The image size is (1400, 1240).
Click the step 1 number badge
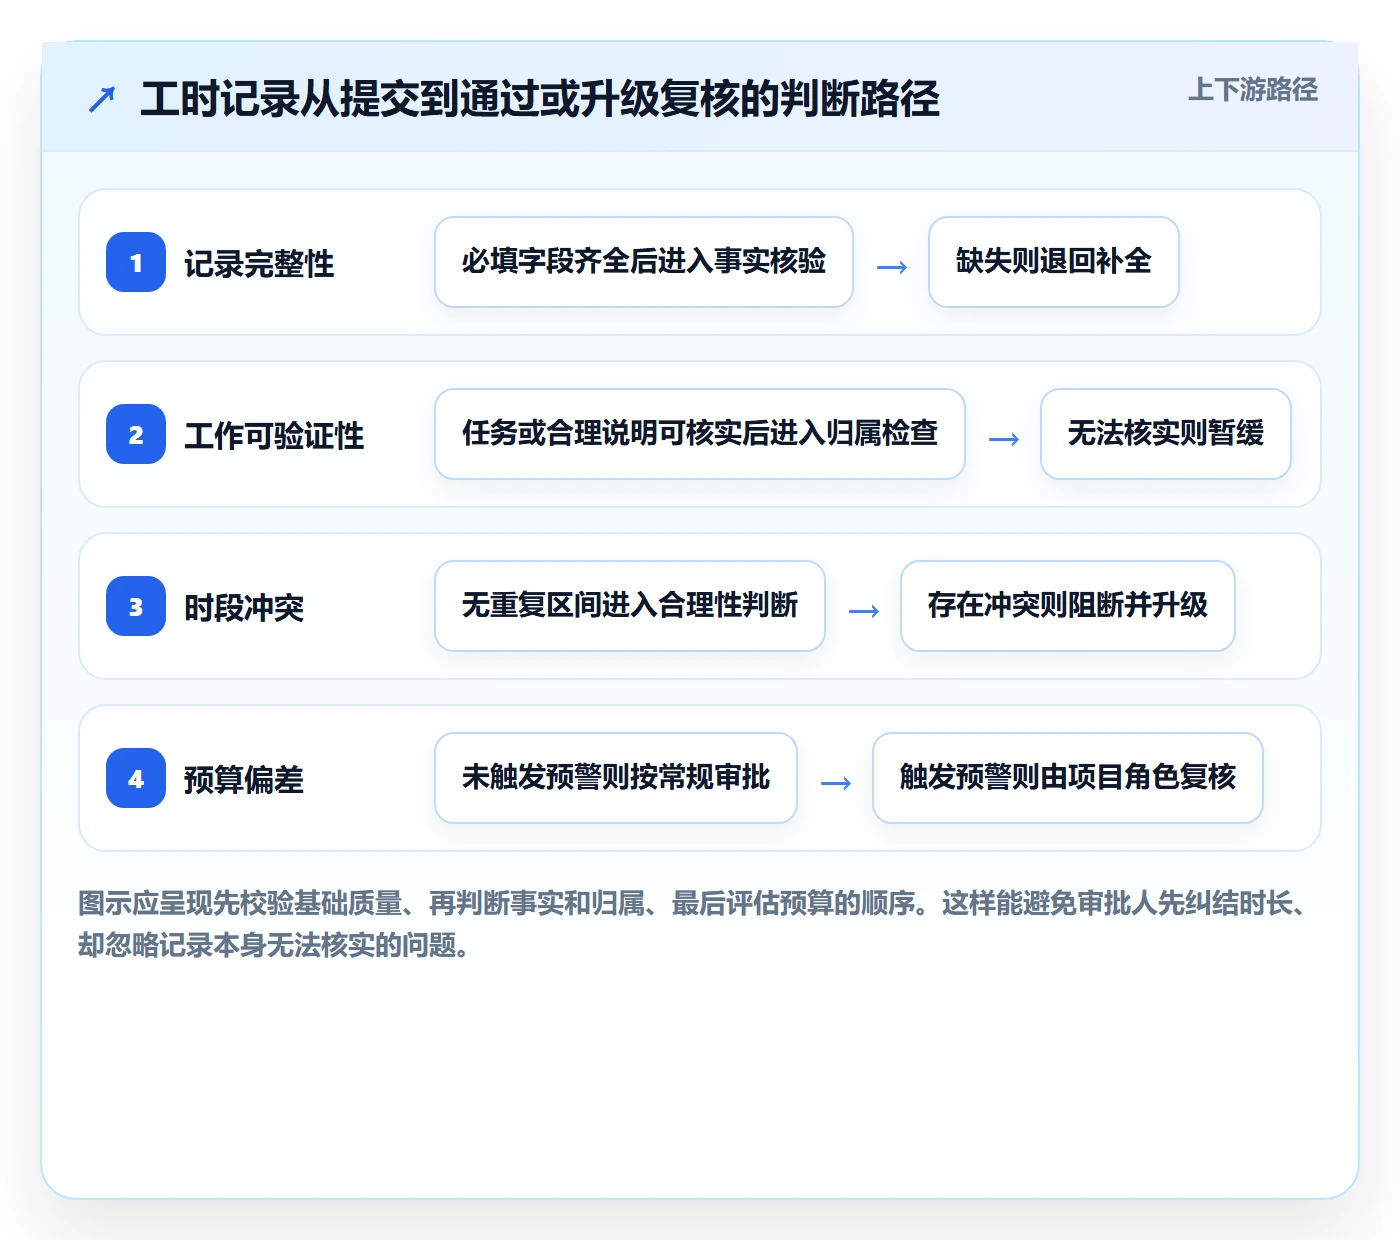(x=136, y=262)
